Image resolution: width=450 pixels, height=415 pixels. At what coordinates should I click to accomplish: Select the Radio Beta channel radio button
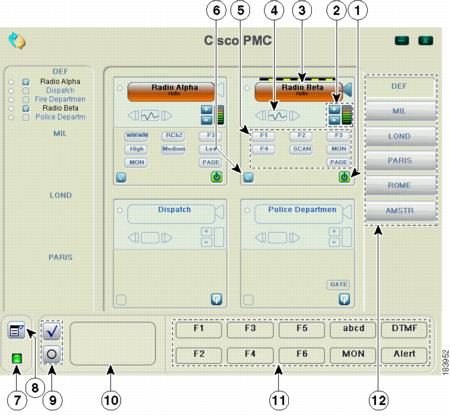[247, 88]
